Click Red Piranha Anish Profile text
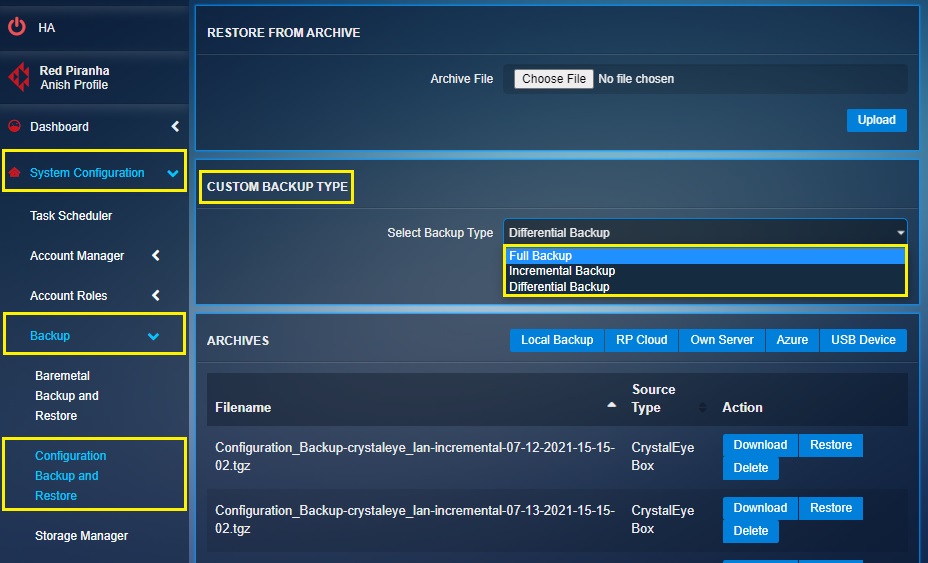The height and width of the screenshot is (563, 928). point(74,78)
